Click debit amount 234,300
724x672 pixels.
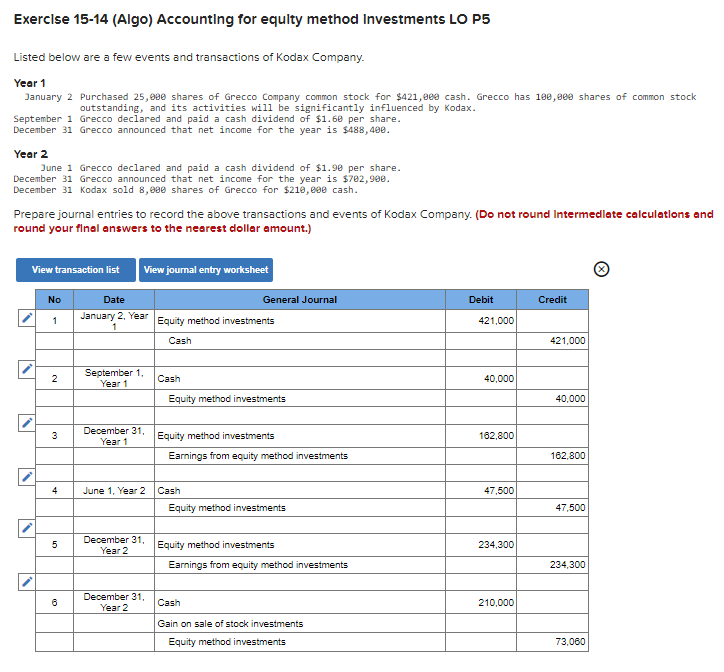[481, 545]
